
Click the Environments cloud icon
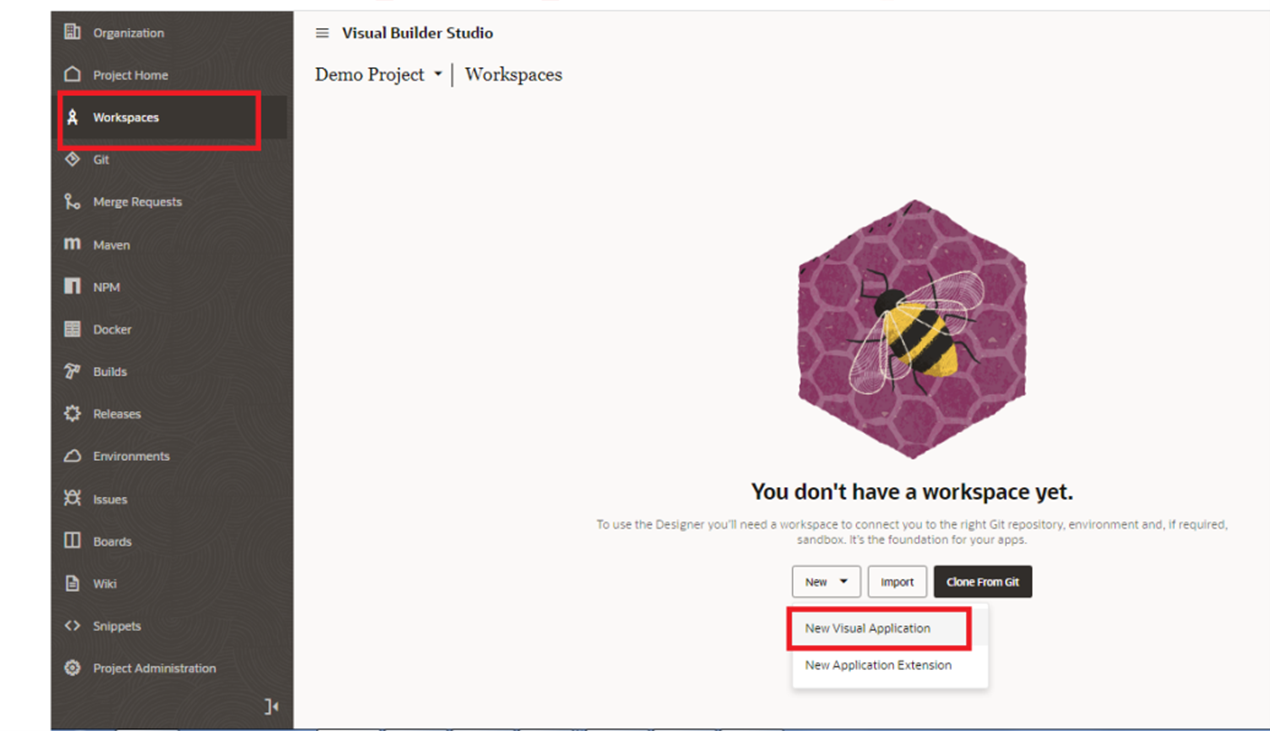tap(72, 456)
